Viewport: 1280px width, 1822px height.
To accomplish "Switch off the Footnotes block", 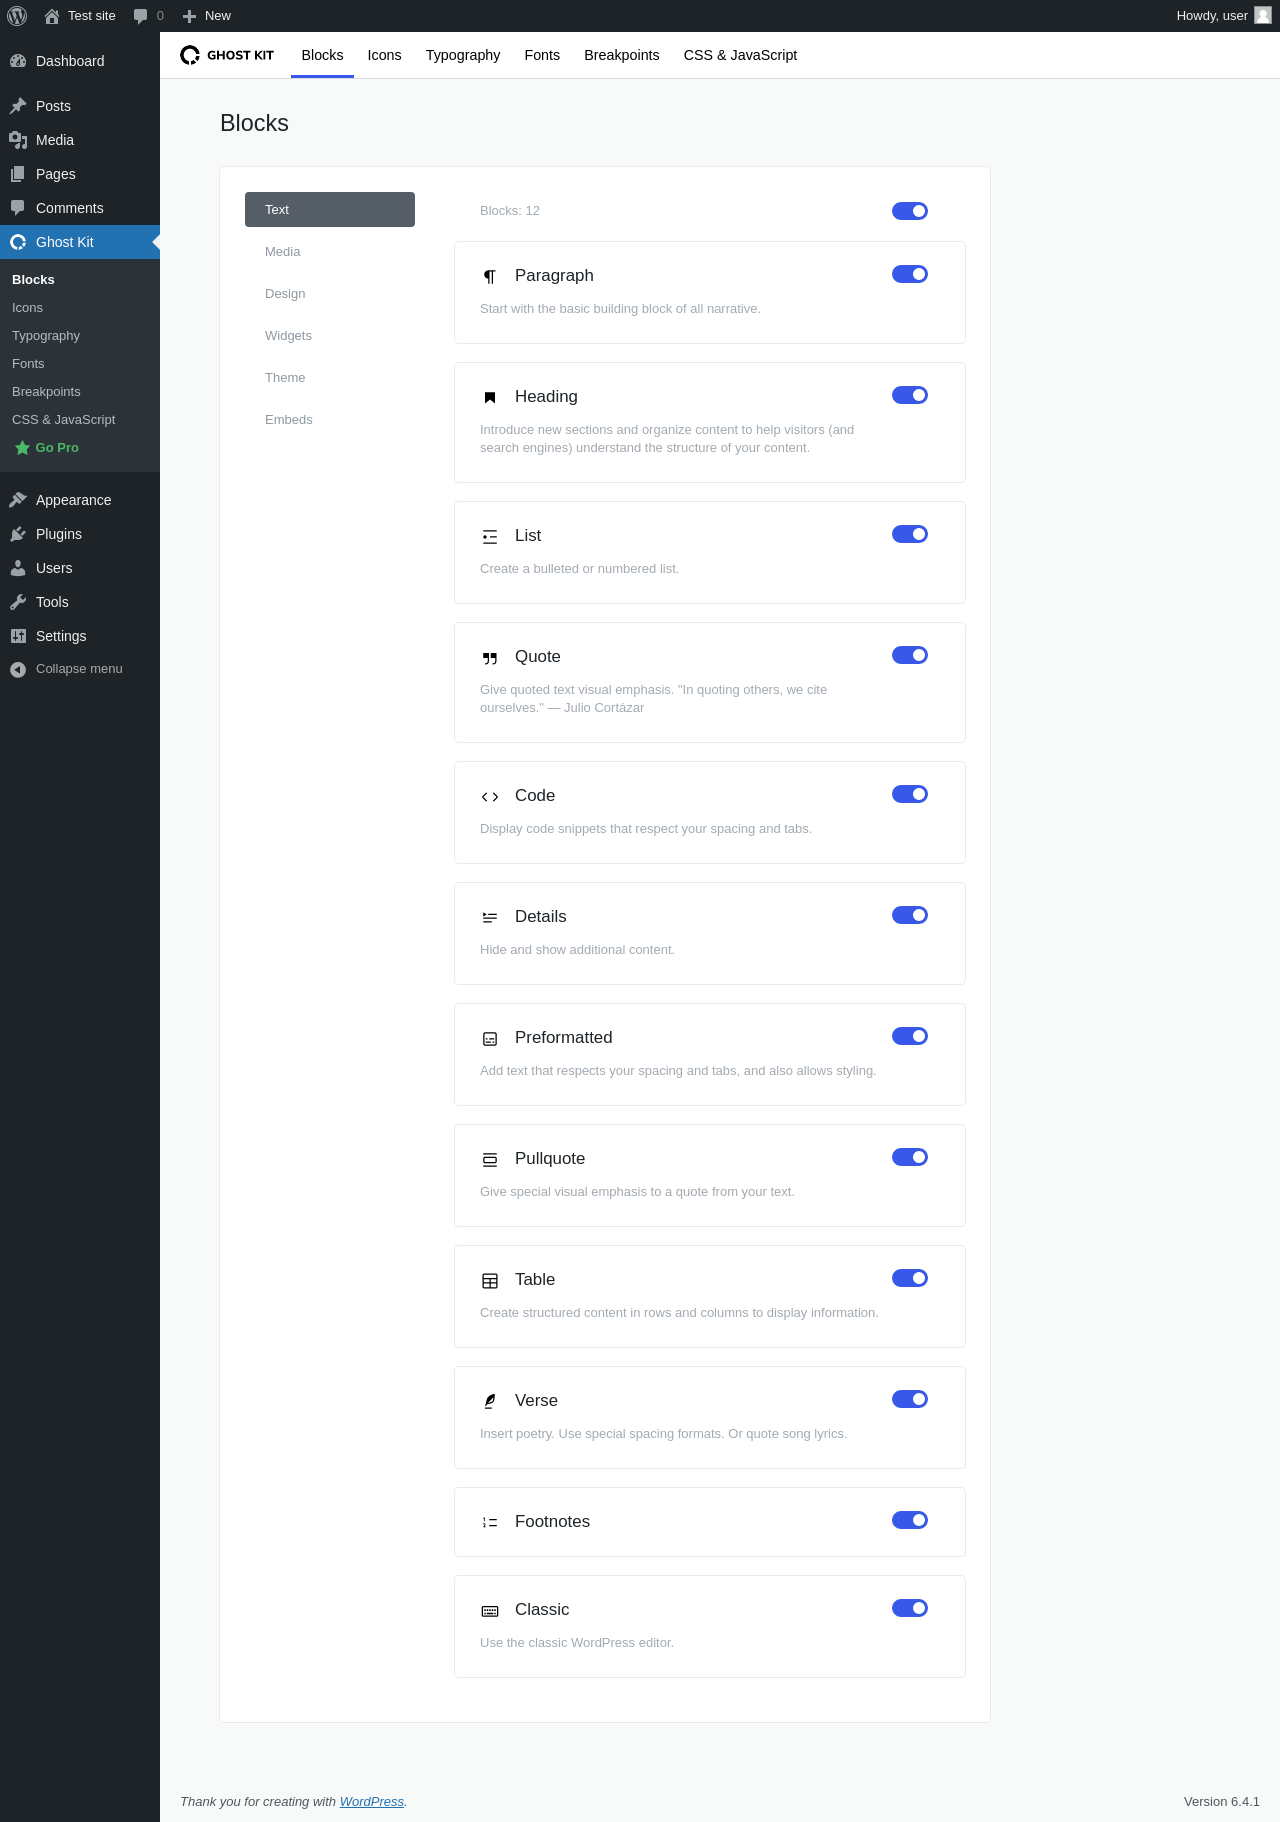I will [x=910, y=1520].
